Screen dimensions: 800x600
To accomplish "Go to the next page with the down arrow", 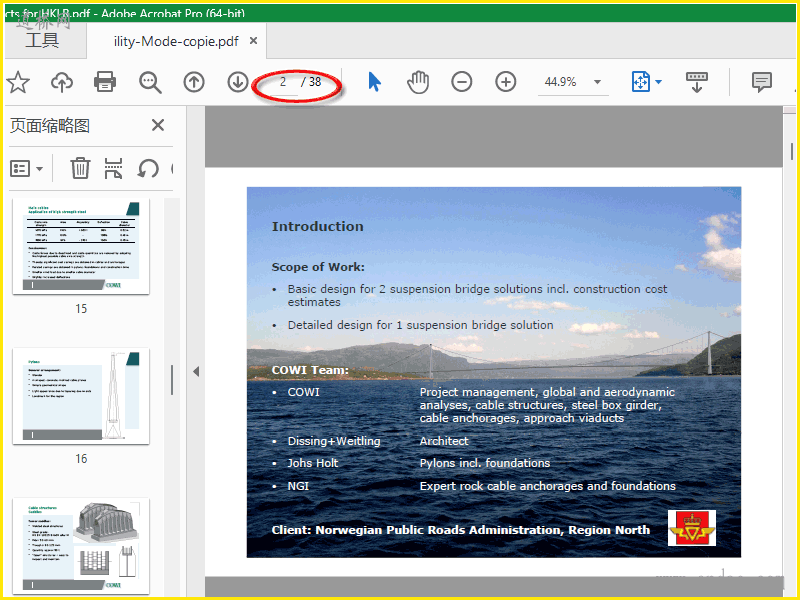I will (x=237, y=82).
